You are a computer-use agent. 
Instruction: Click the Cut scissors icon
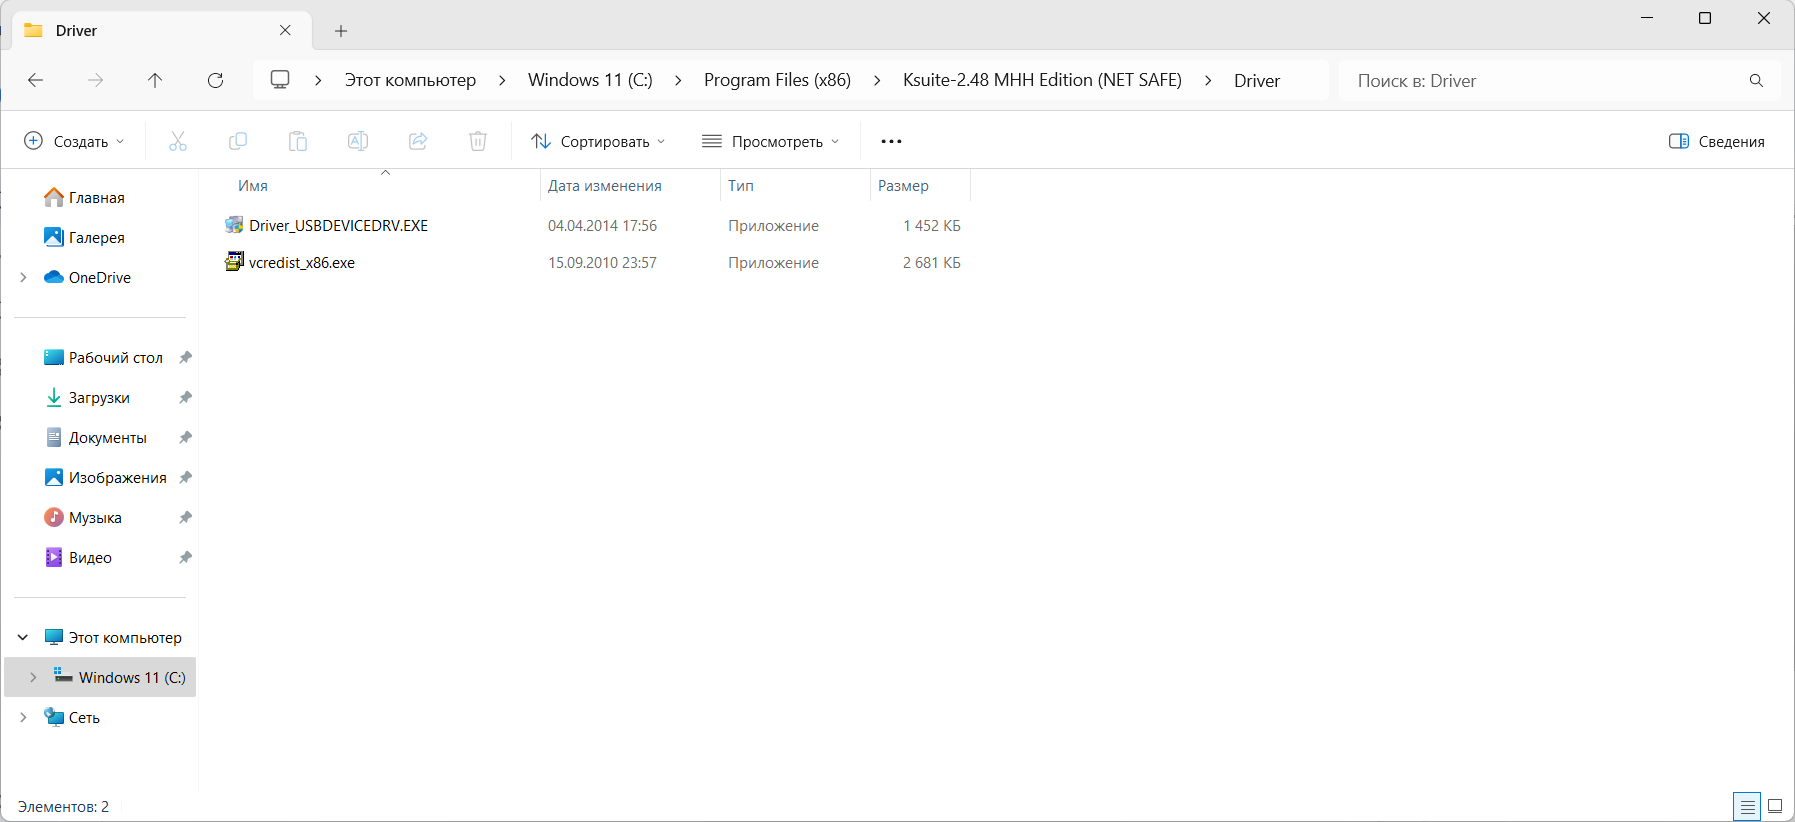click(x=178, y=141)
